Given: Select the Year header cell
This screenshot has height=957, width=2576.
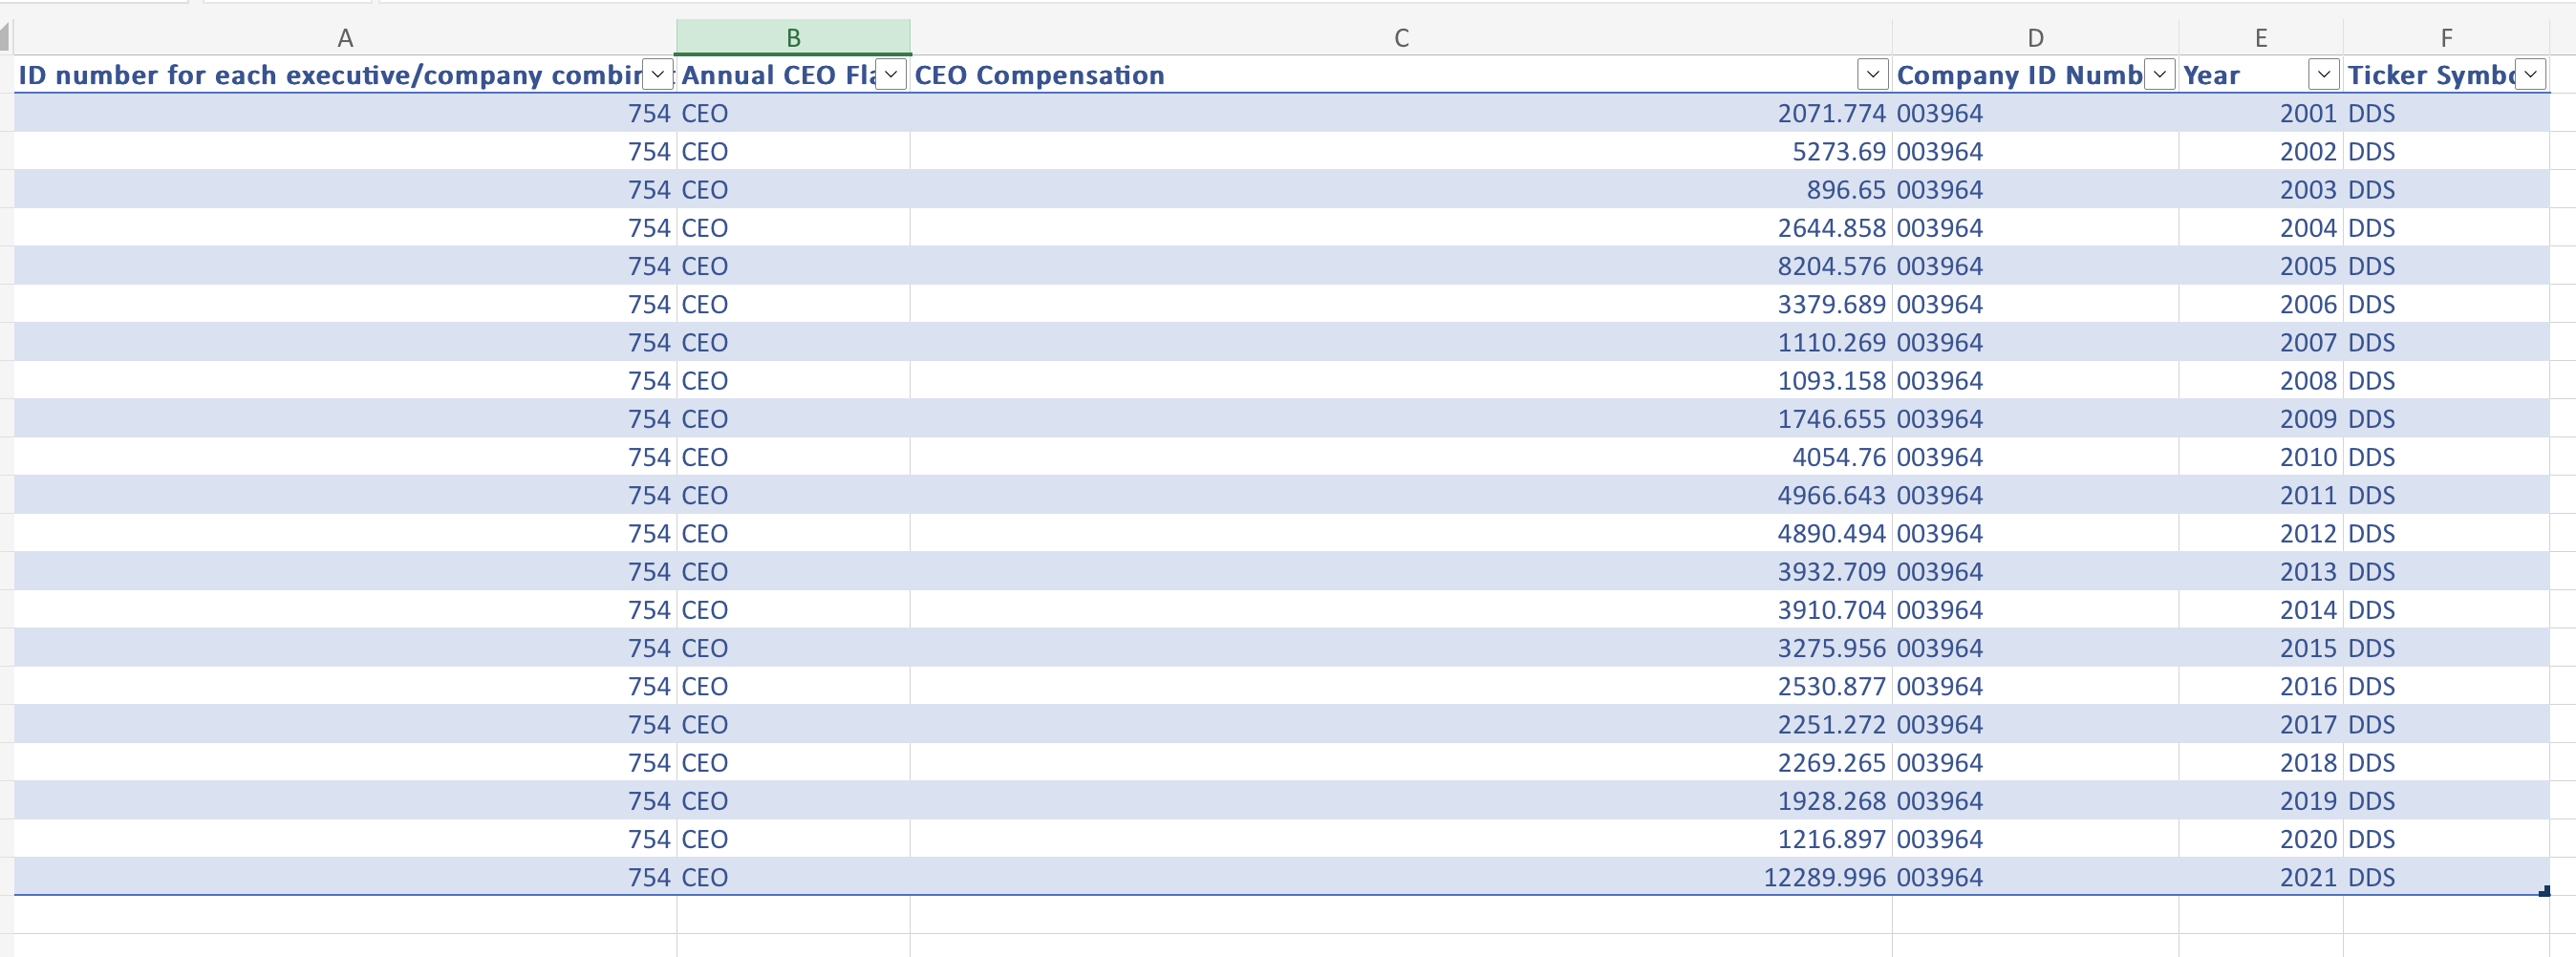Looking at the screenshot, I should (2261, 75).
